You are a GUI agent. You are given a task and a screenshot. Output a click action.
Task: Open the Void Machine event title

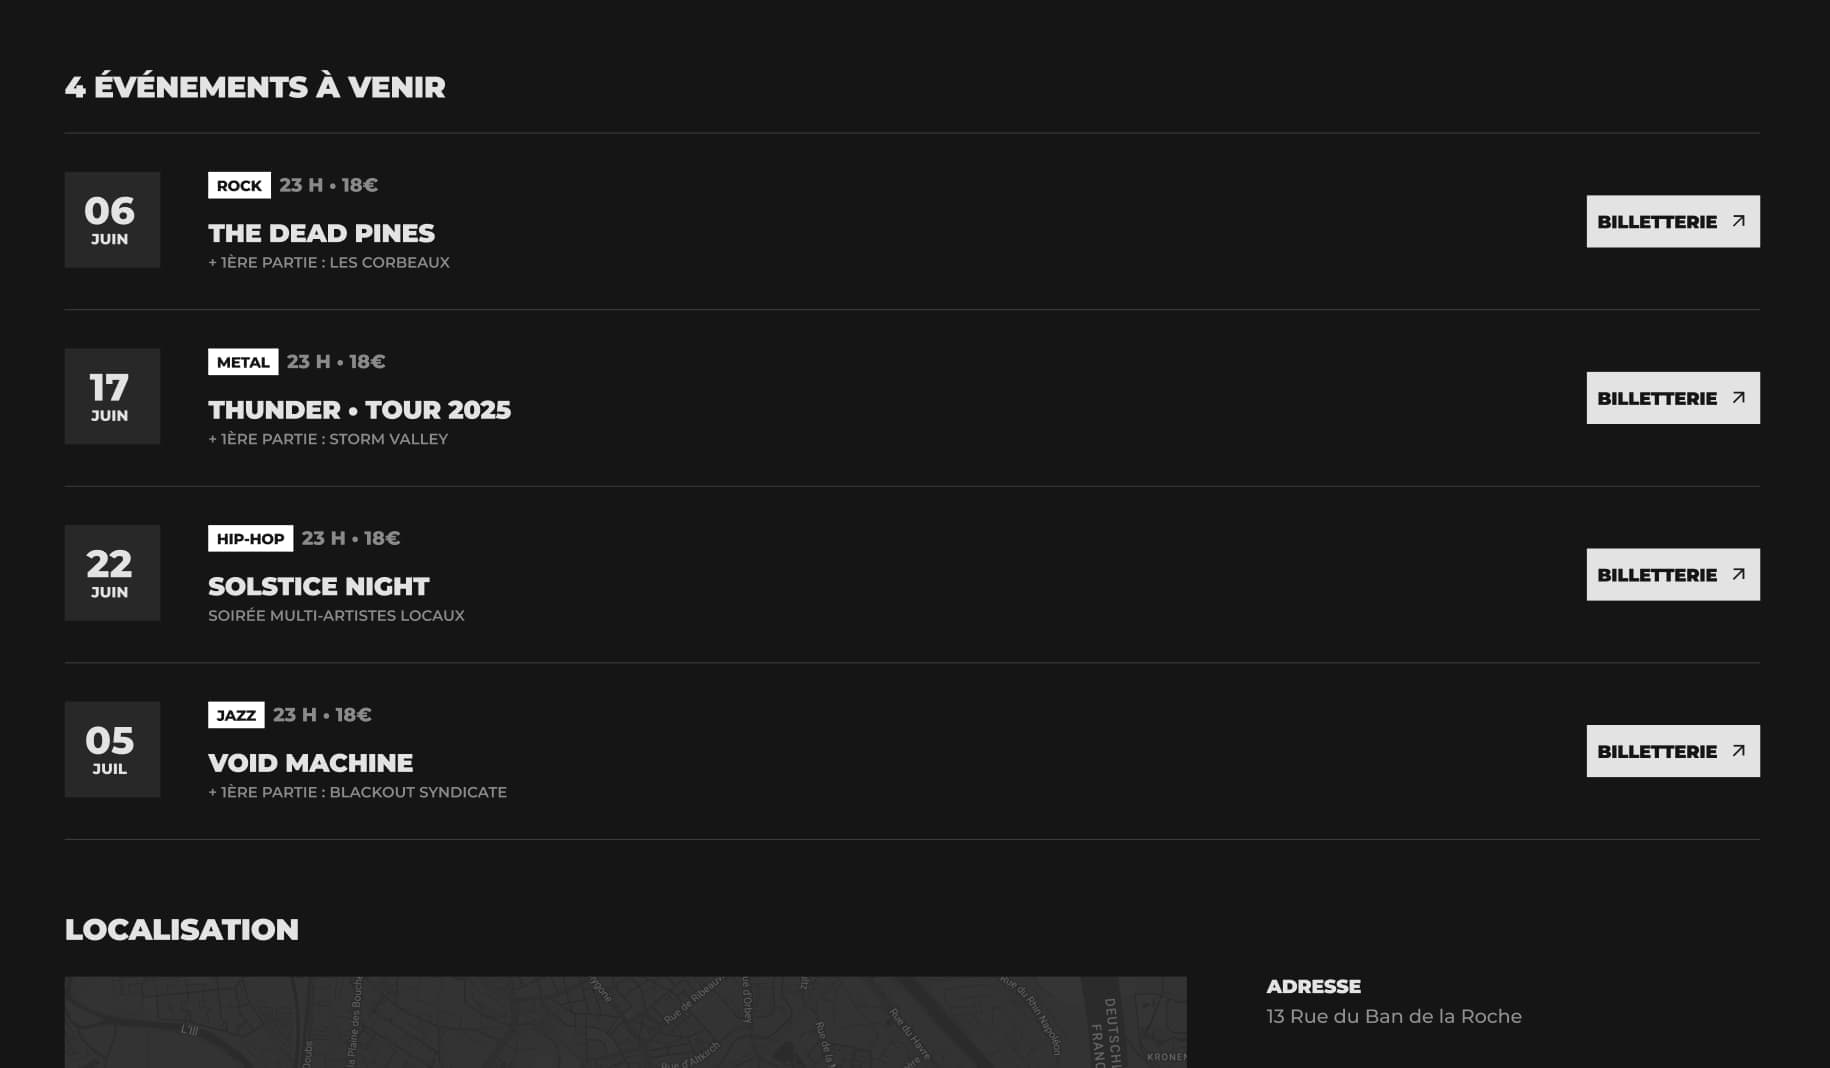tap(310, 763)
